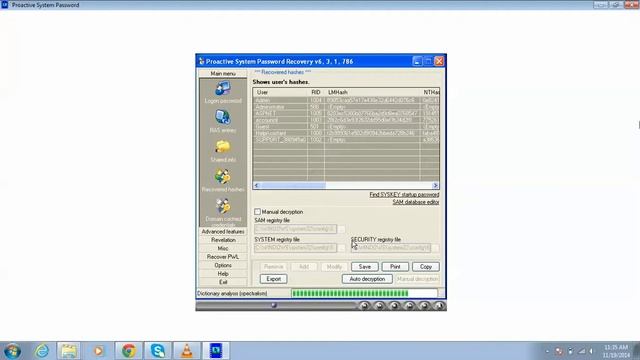Open Windows Media Player taskbar icon
Screen dimensions: 640x360
click(x=98, y=351)
